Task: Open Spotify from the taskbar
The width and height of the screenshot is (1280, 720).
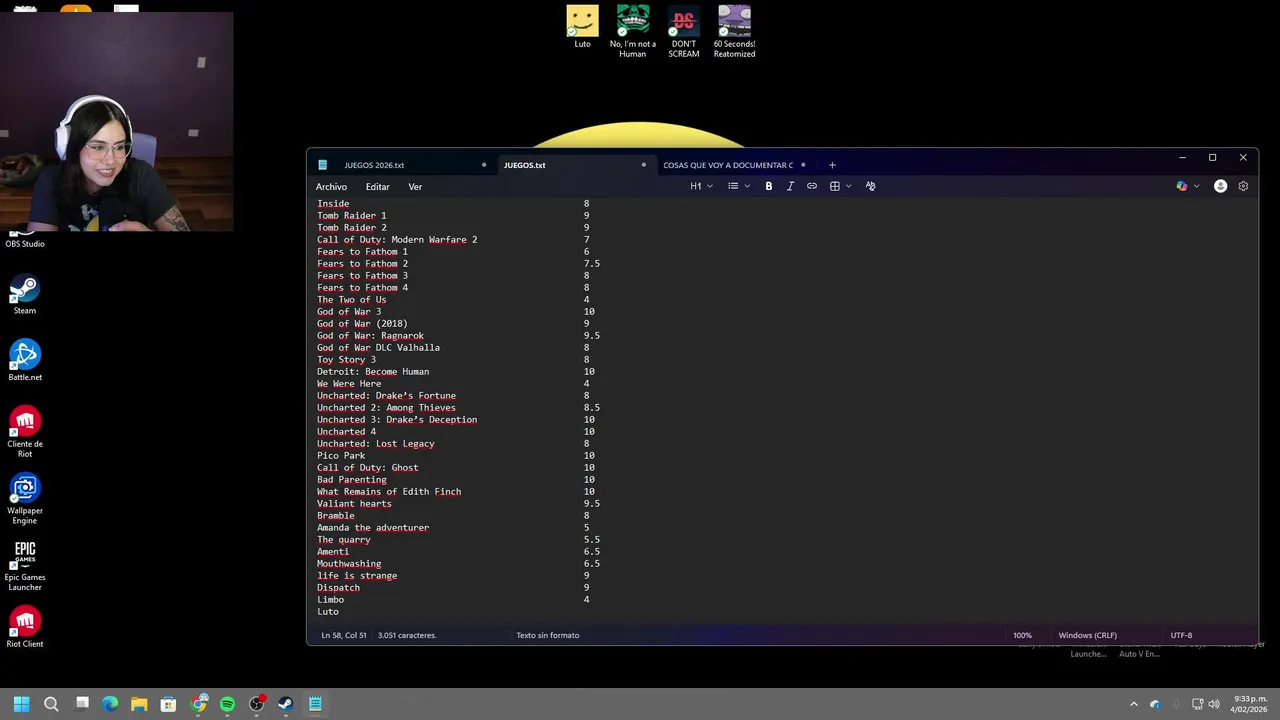Action: pyautogui.click(x=227, y=704)
